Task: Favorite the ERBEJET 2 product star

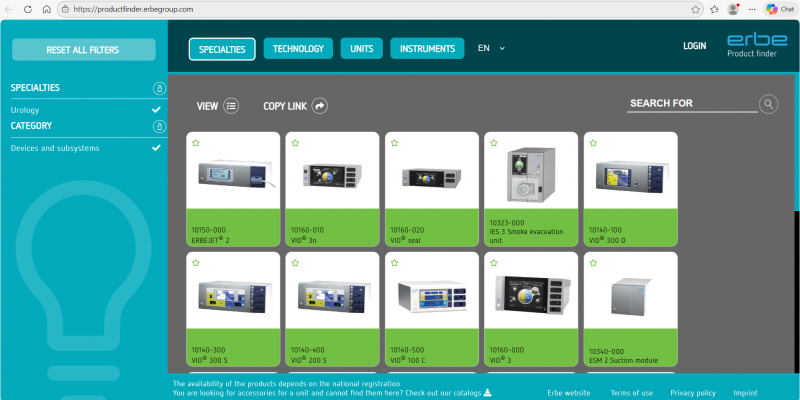Action: point(195,143)
